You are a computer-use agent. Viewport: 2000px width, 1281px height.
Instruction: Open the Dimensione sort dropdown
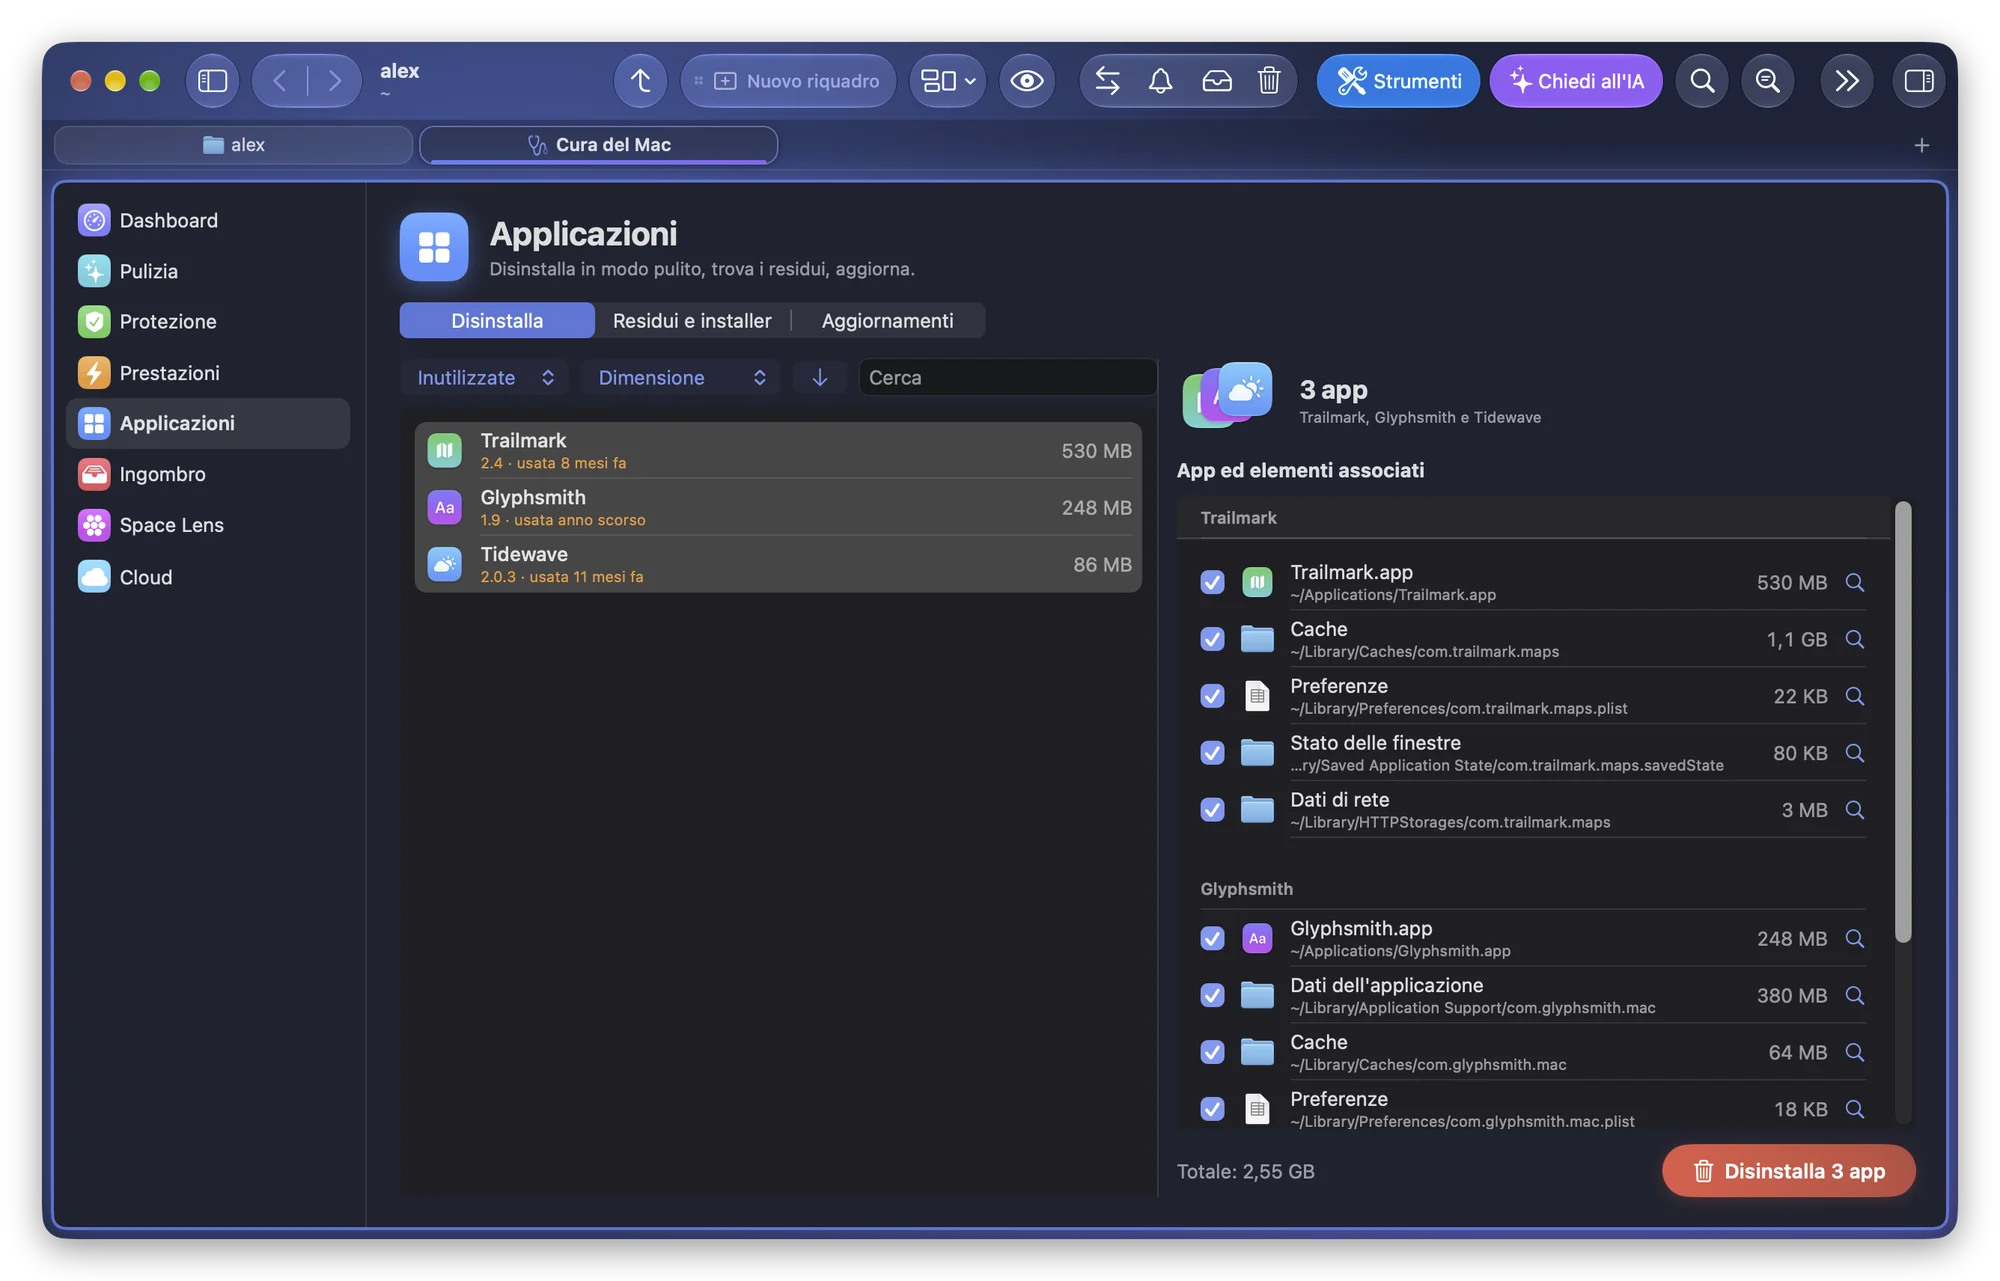682,377
